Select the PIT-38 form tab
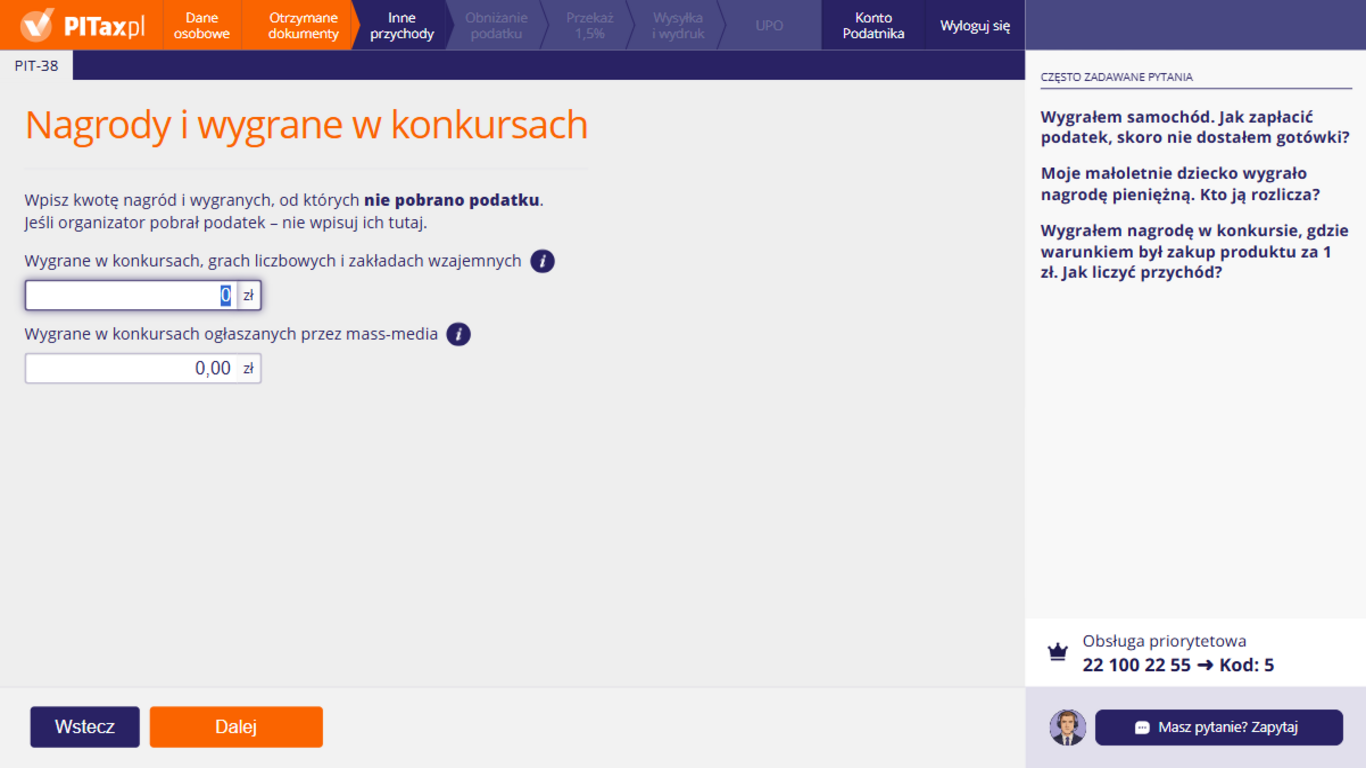This screenshot has width=1366, height=768. pyautogui.click(x=36, y=65)
